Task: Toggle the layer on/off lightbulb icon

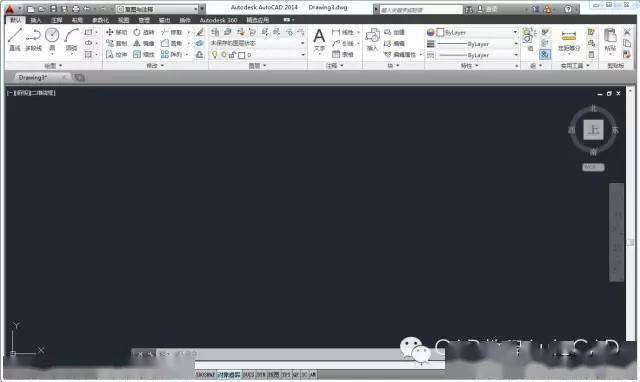Action: click(x=215, y=54)
